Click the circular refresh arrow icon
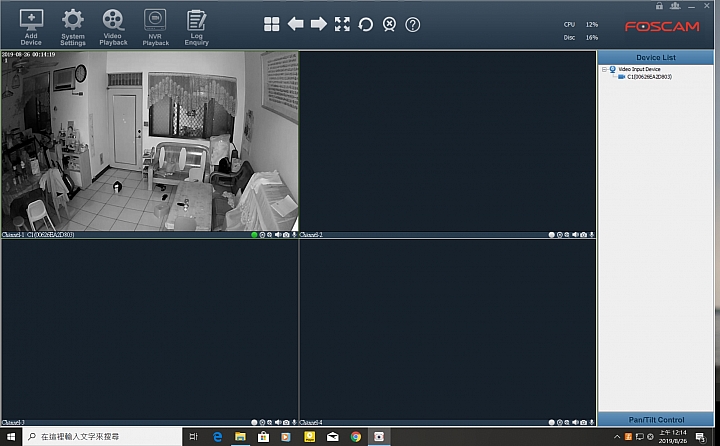Viewport: 720px width, 446px height. (366, 24)
